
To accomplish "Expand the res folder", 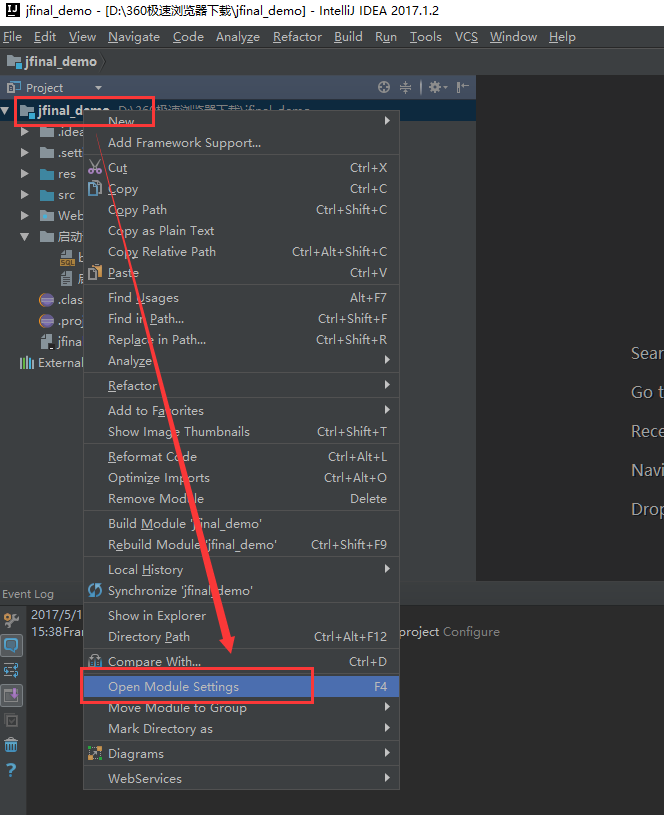I will pyautogui.click(x=24, y=174).
